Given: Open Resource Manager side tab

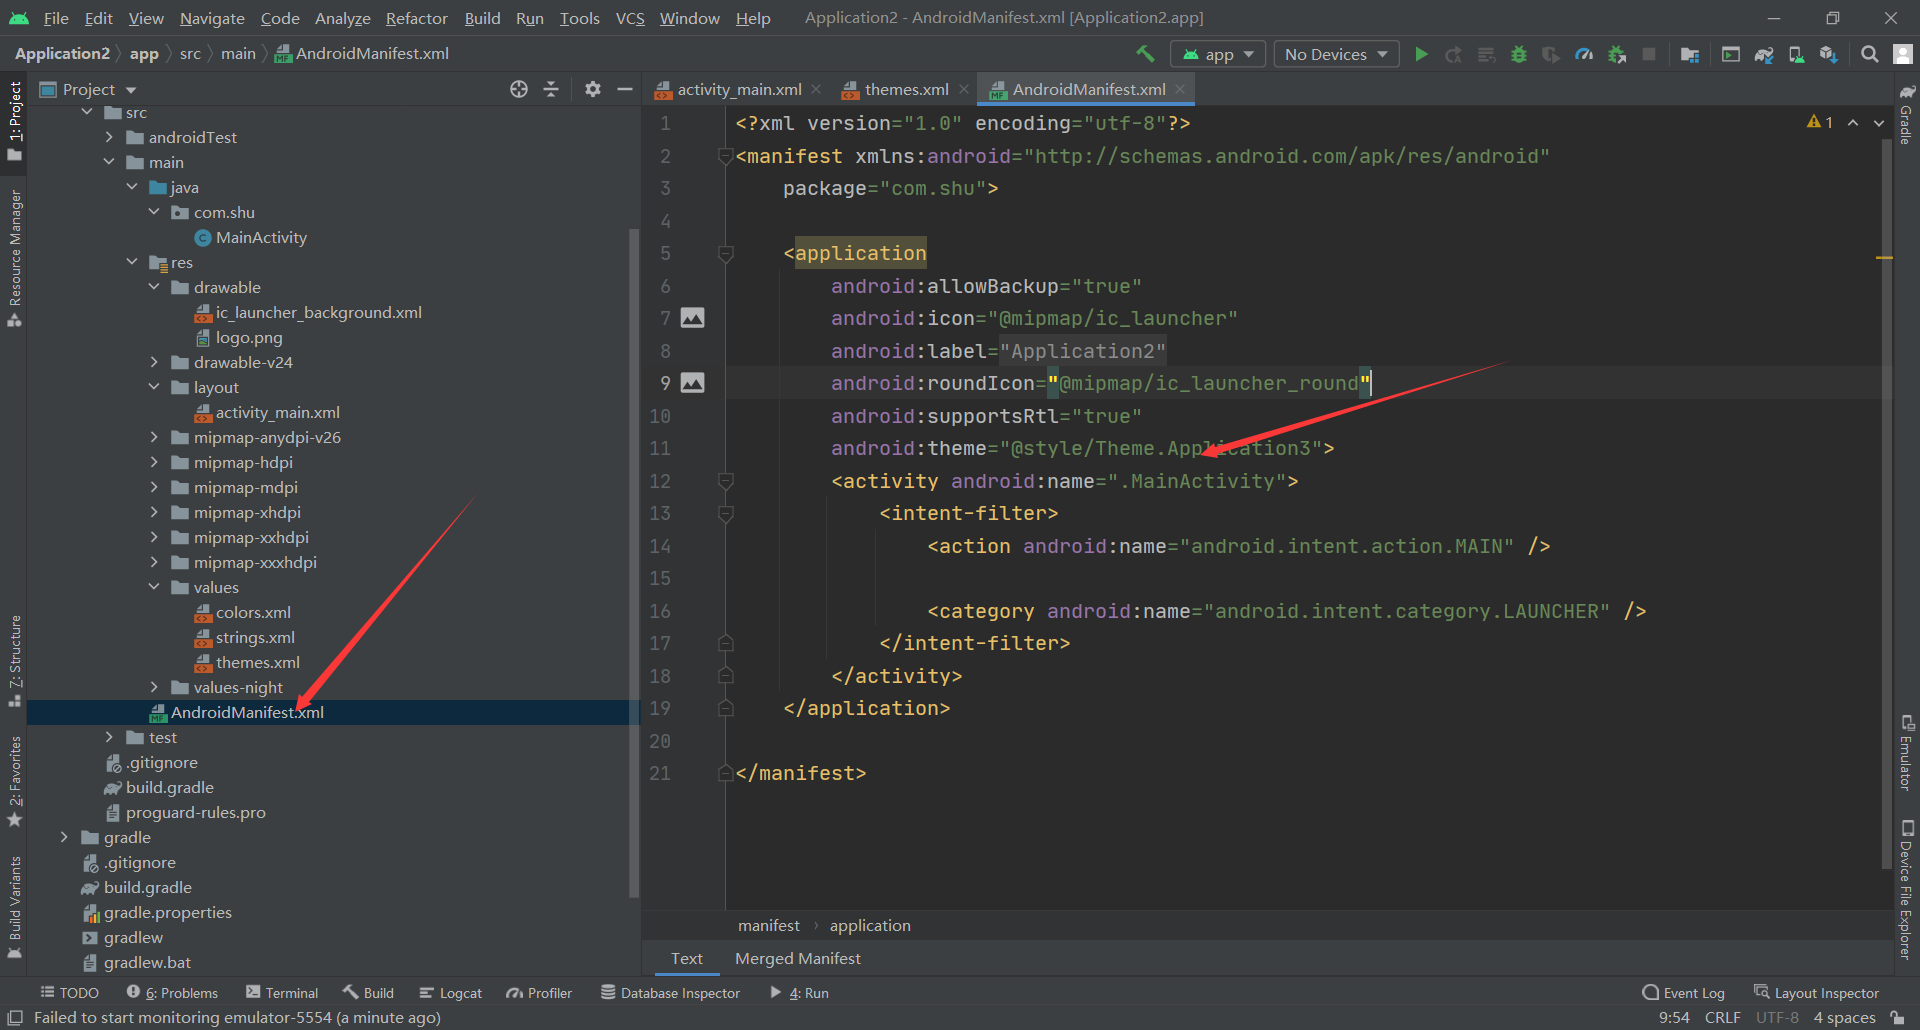Looking at the screenshot, I should (14, 258).
